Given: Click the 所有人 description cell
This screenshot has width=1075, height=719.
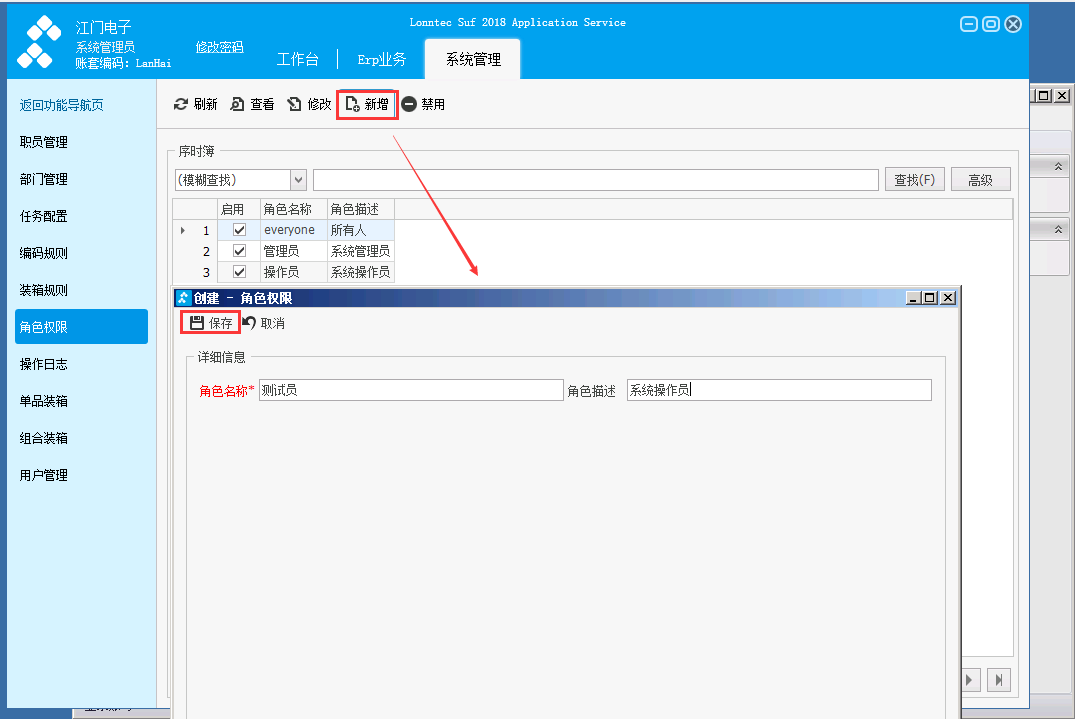Looking at the screenshot, I should (361, 230).
